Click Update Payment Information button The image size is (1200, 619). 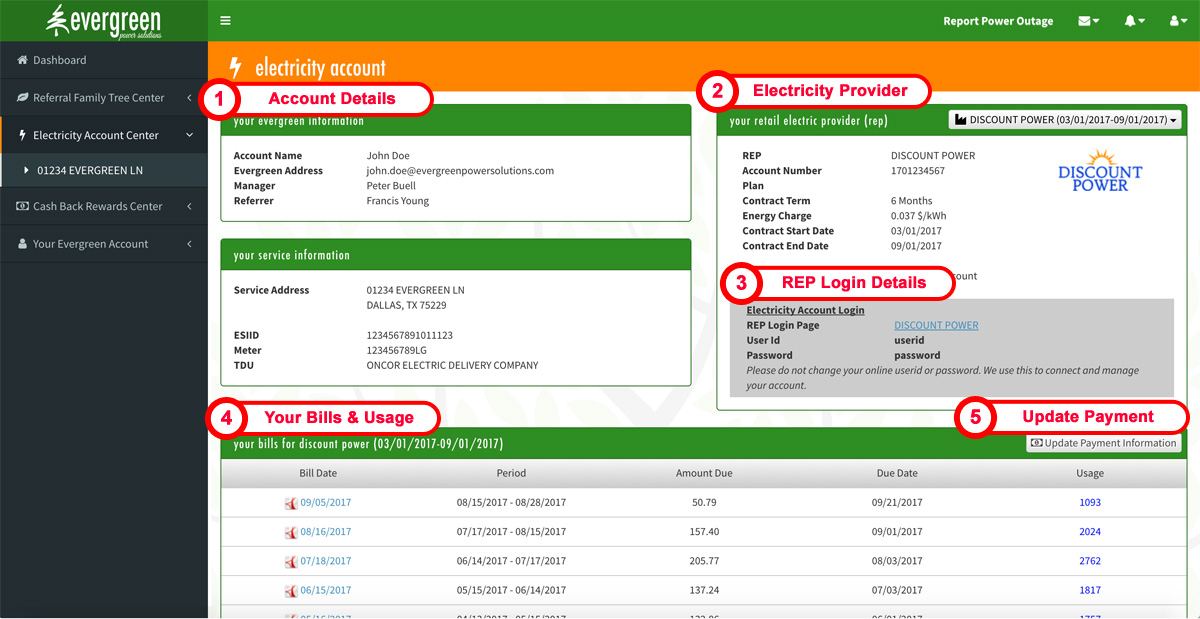point(1103,443)
